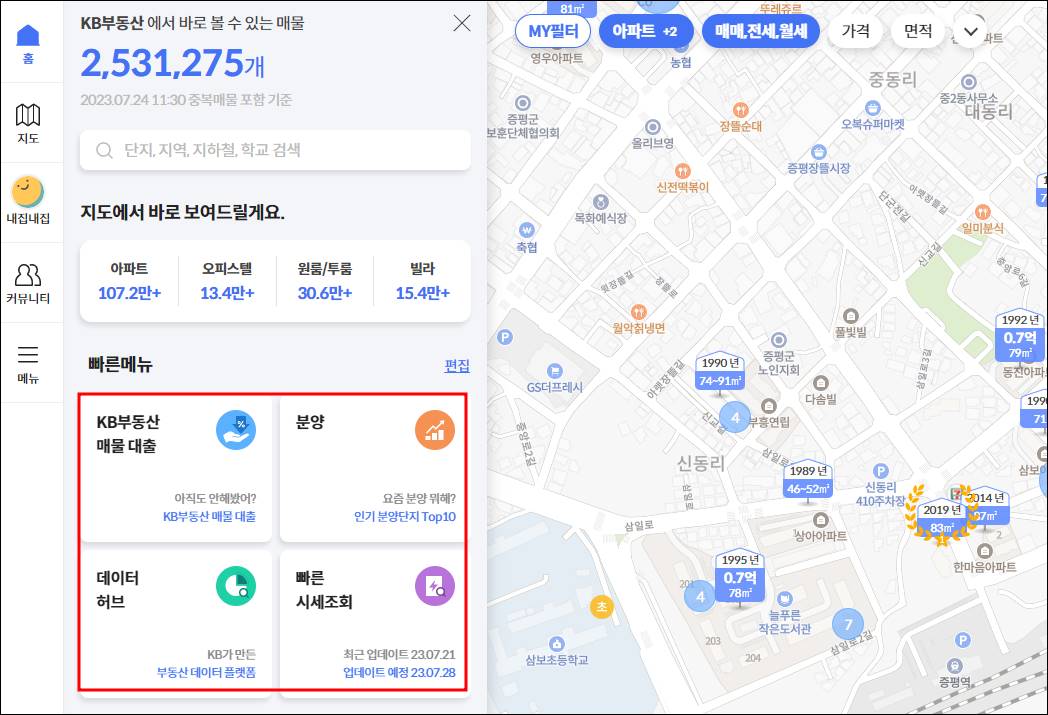Click the 상아아파트 building icon
1048x715 pixels.
coord(820,520)
